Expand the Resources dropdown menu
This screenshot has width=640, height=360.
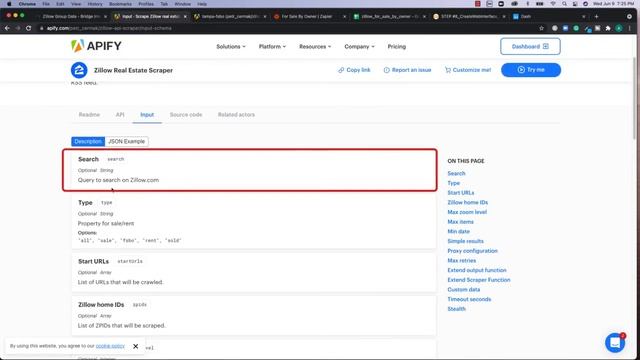(x=315, y=47)
